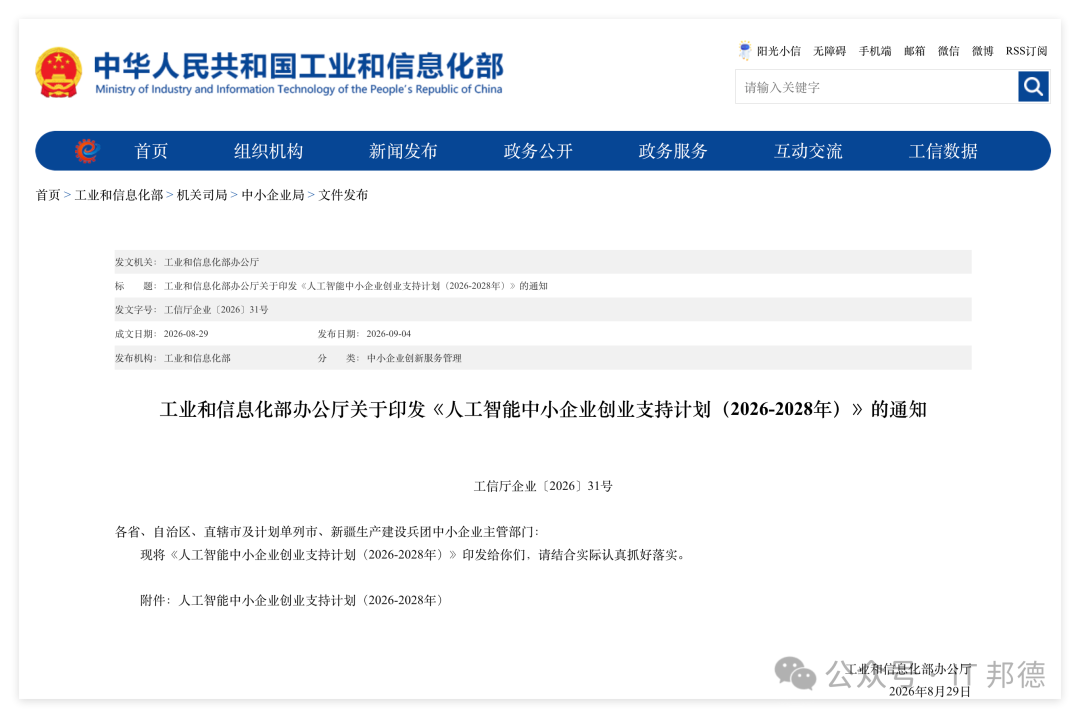Image resolution: width=1080 pixels, height=718 pixels.
Task: Click the salutation line starting 各省、自治区
Action: 326,531
